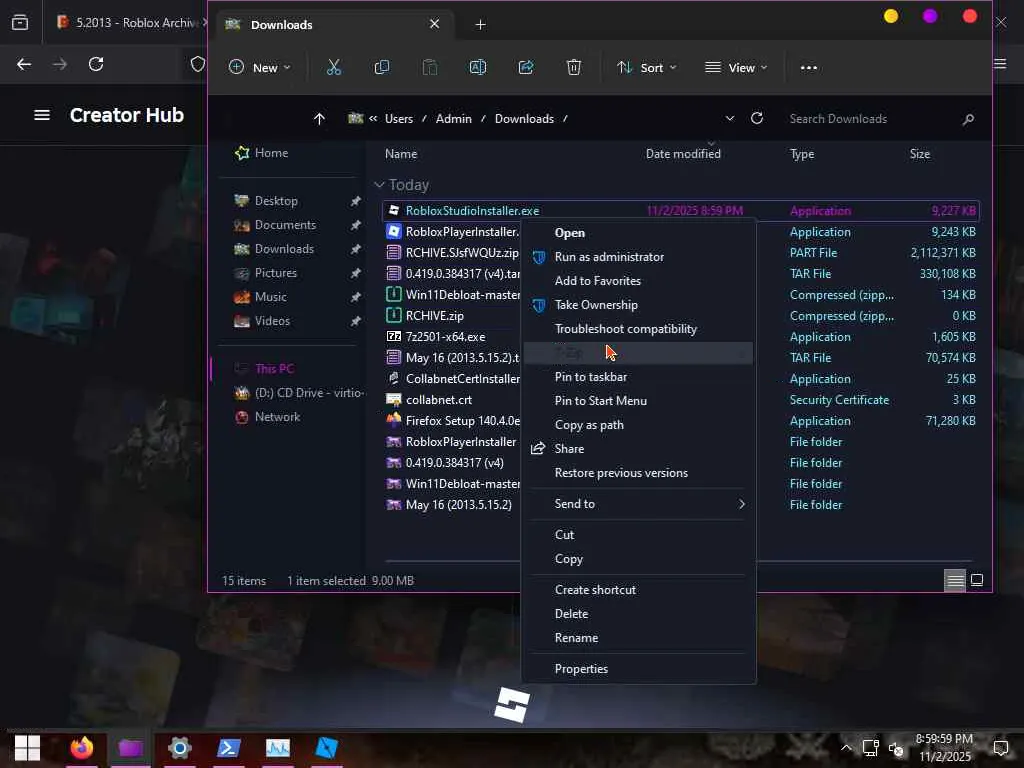1024x768 pixels.
Task: Open the Sort dropdown
Action: coord(647,67)
